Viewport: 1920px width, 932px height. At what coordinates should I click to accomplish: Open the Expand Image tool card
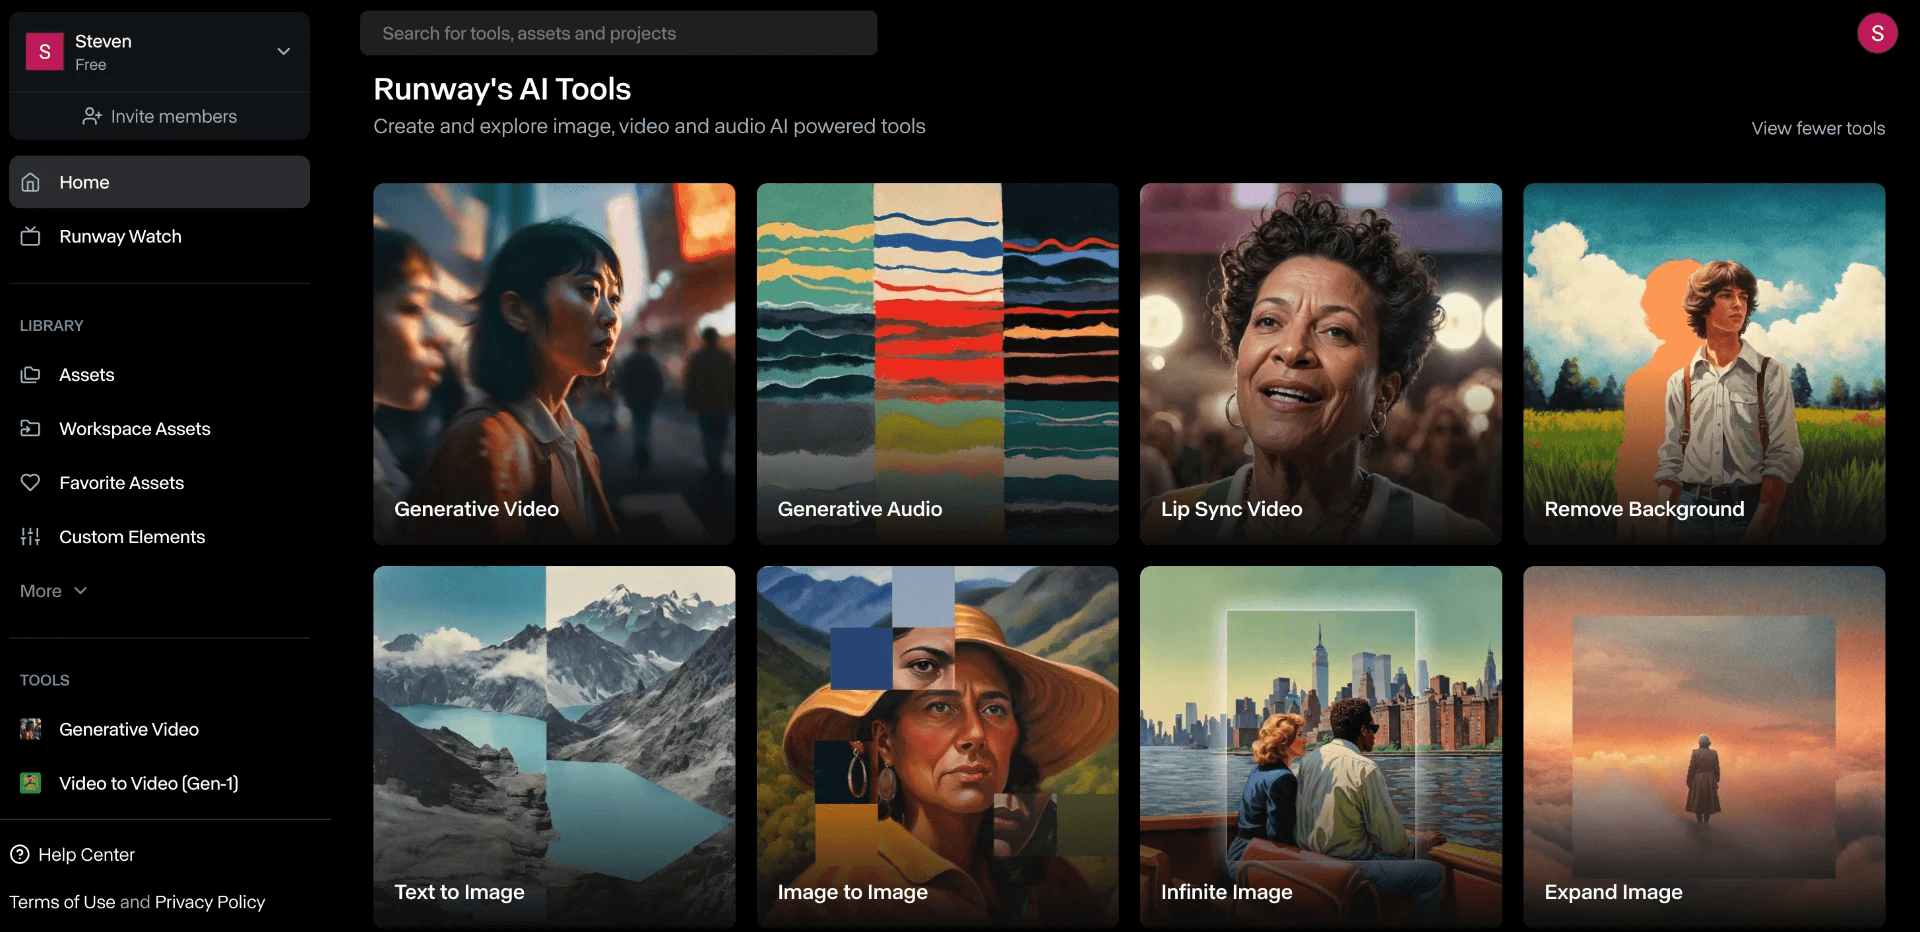click(x=1704, y=747)
